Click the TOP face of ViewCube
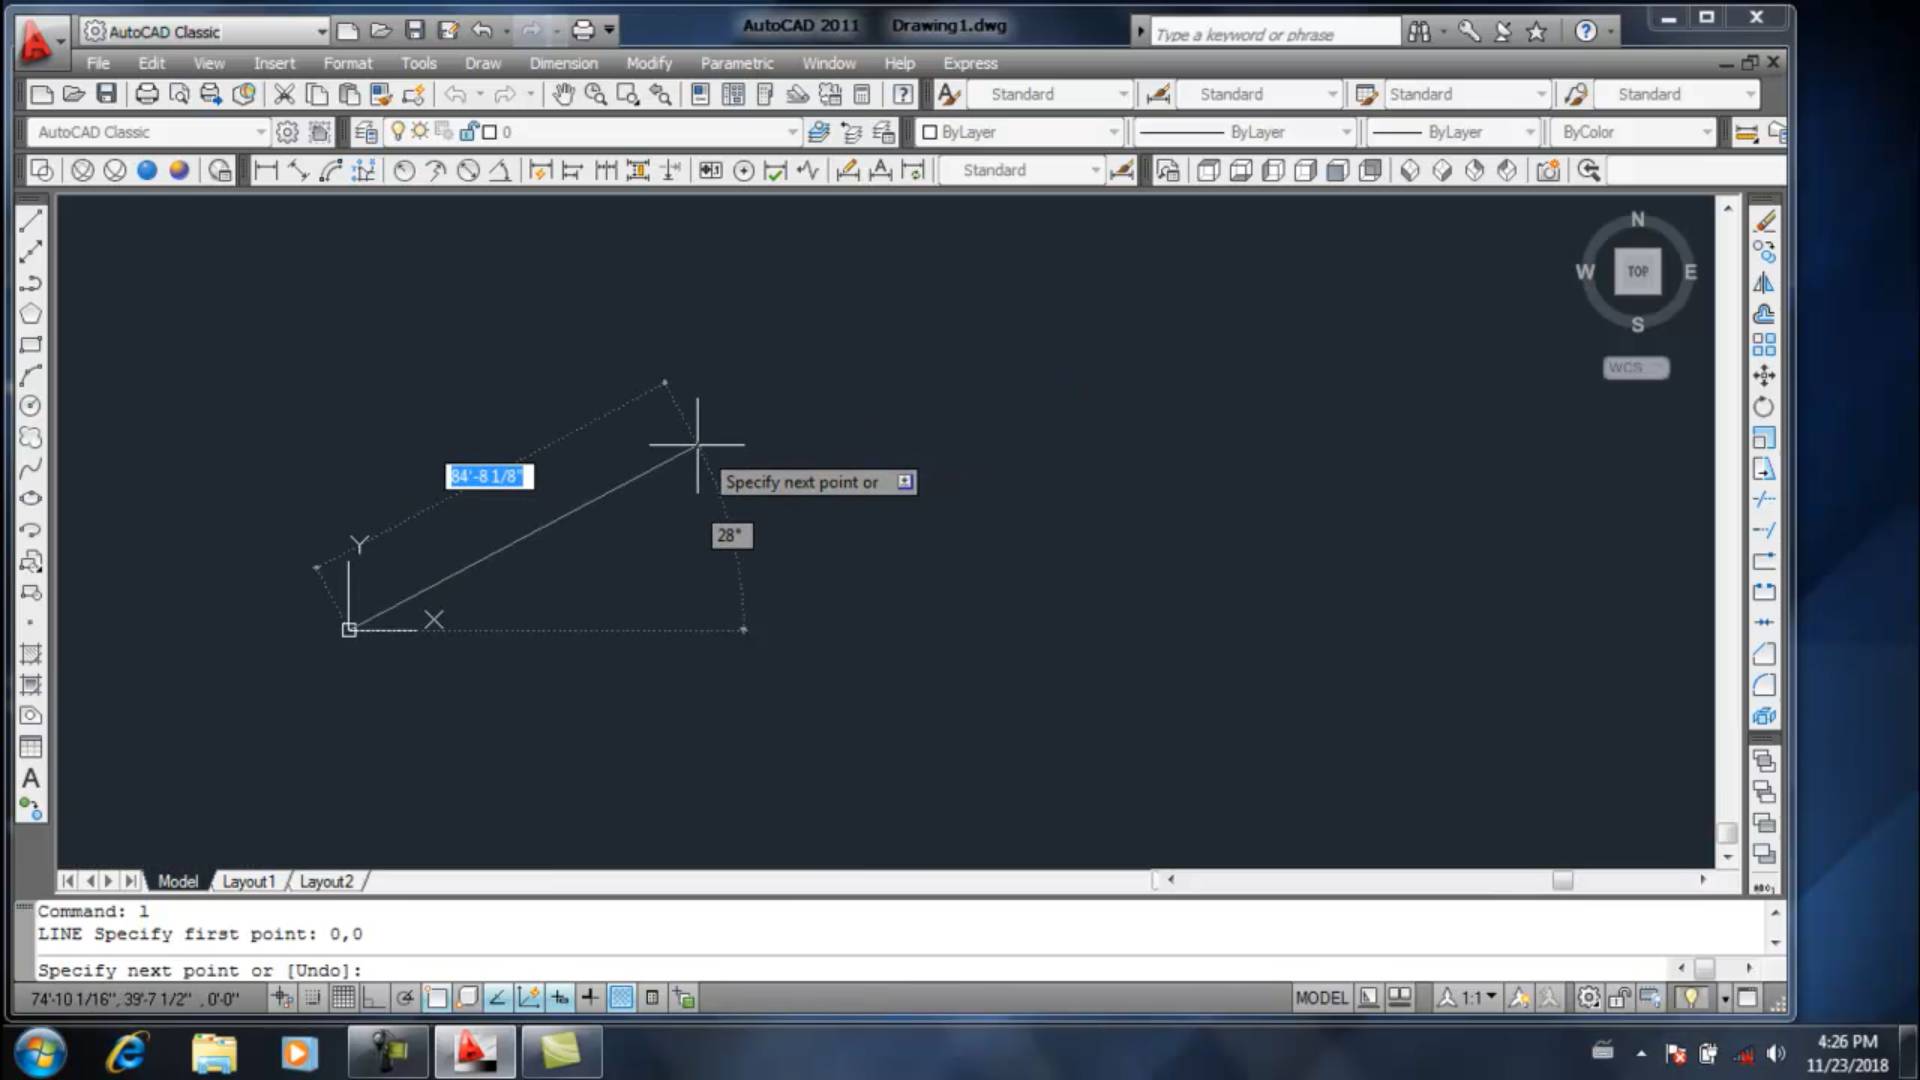Screen dimensions: 1920x1080 (1637, 271)
